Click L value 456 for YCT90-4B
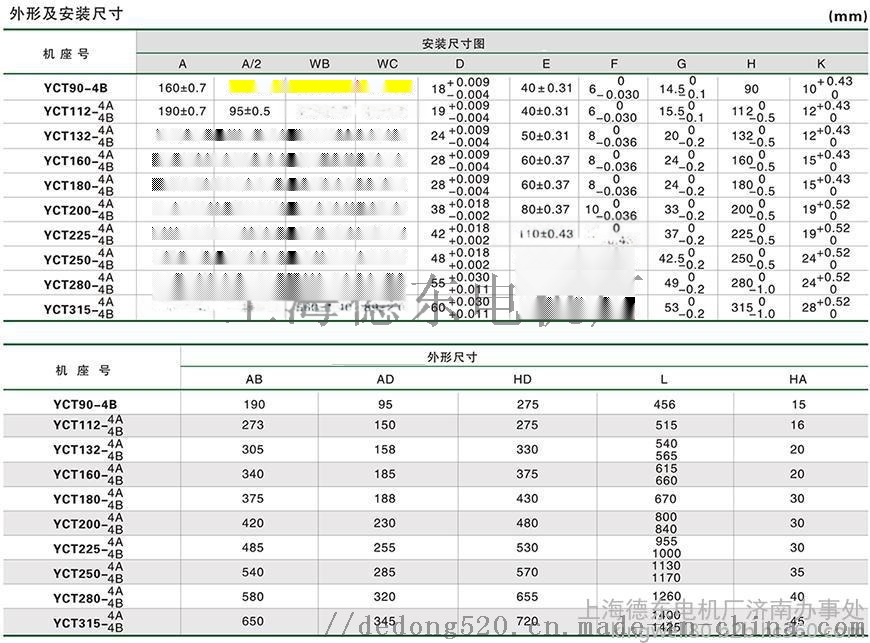 pos(665,404)
